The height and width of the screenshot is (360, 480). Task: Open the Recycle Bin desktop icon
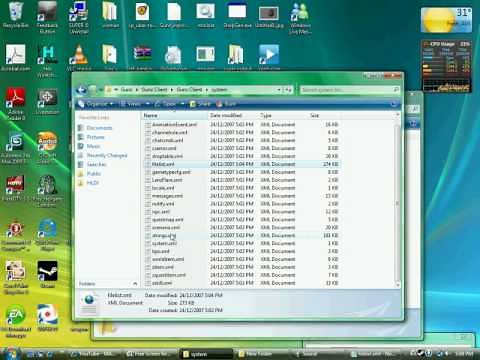pos(15,15)
